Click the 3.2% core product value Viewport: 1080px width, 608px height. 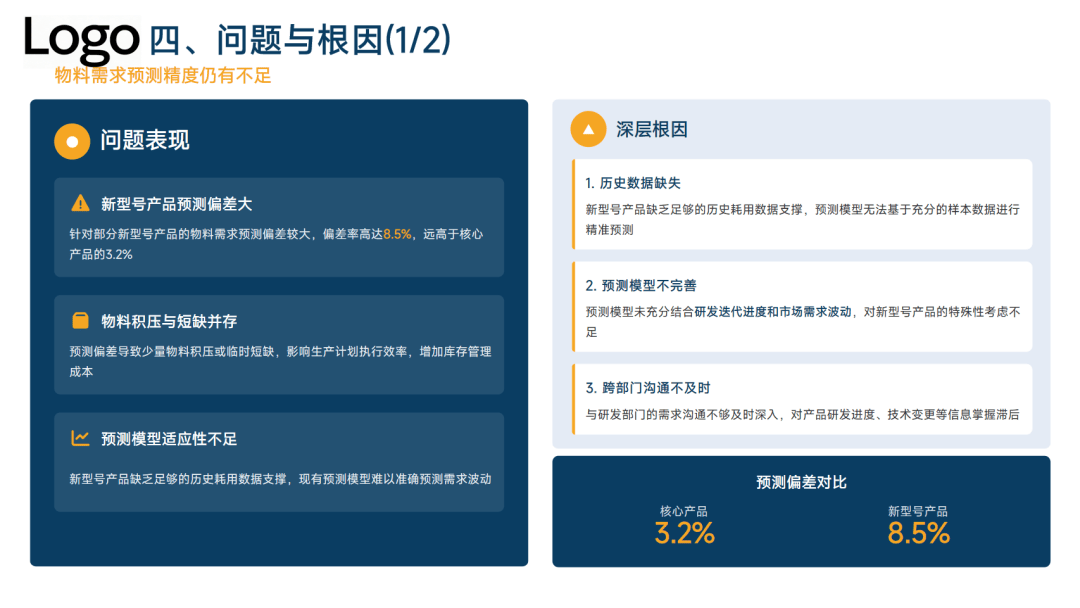685,534
